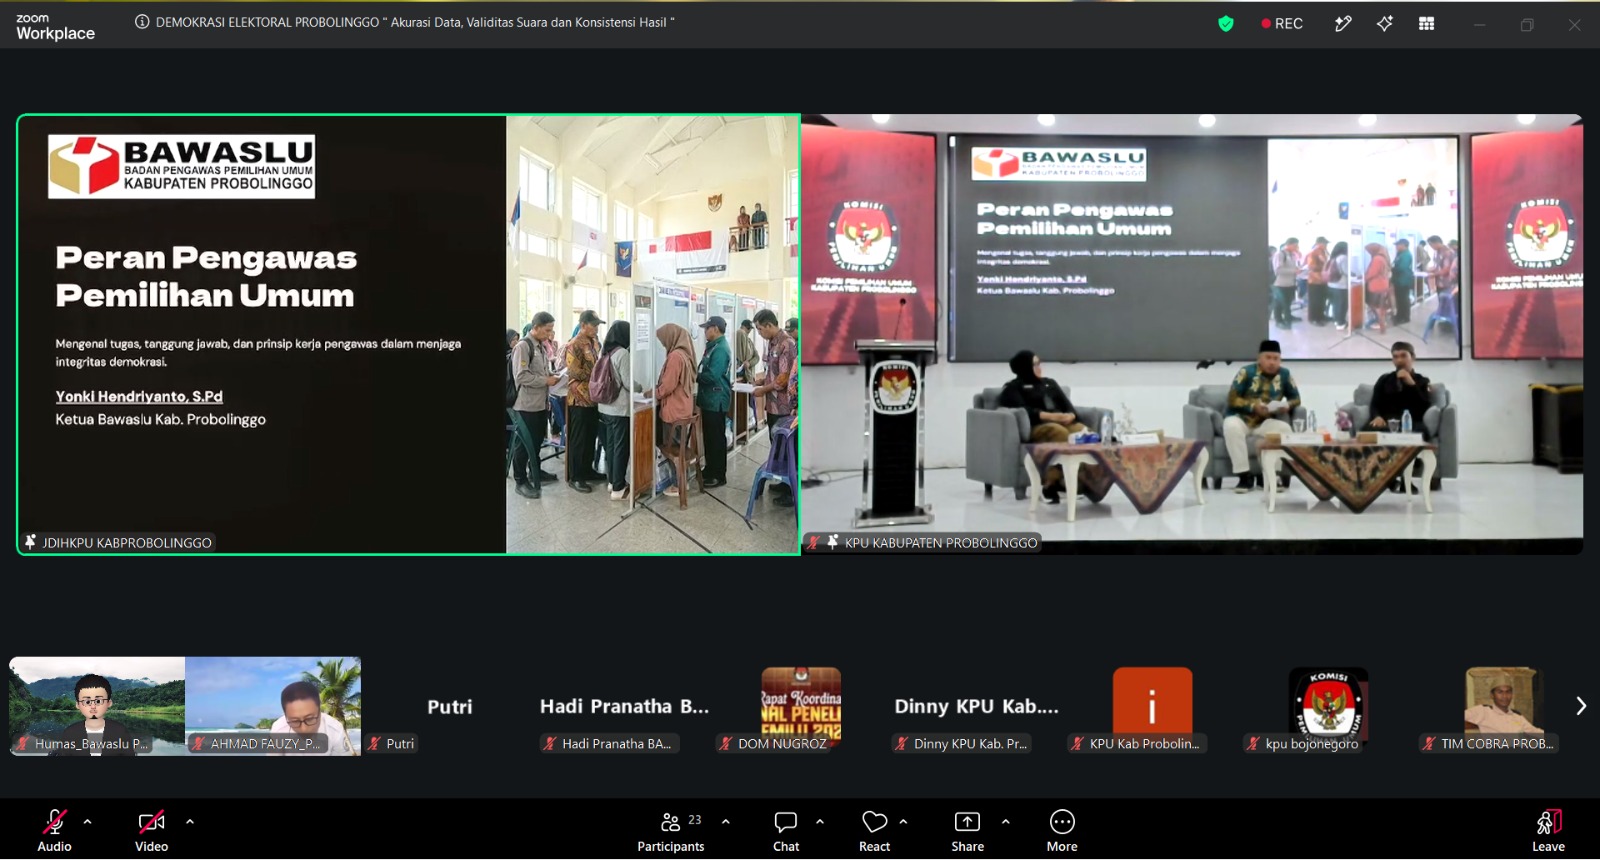Viewport: 1600px width, 860px height.
Task: Open the AI Companion sparkle icon
Action: point(1385,23)
